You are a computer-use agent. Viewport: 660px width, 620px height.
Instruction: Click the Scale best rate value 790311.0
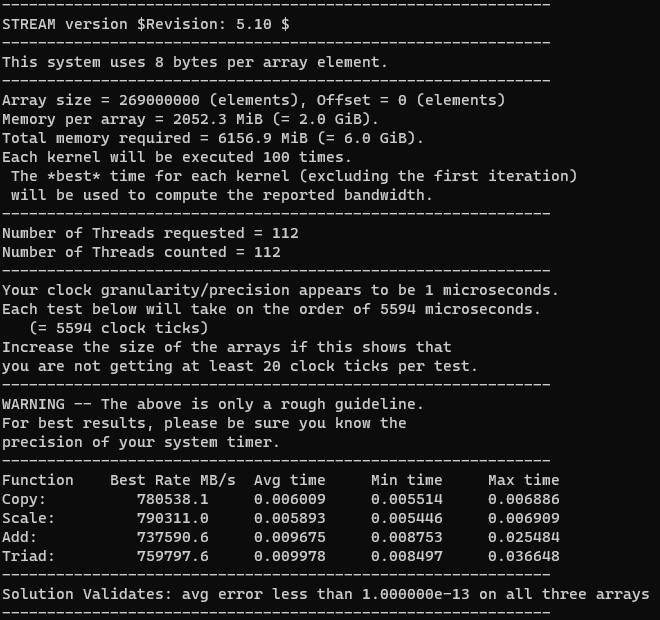(172, 519)
